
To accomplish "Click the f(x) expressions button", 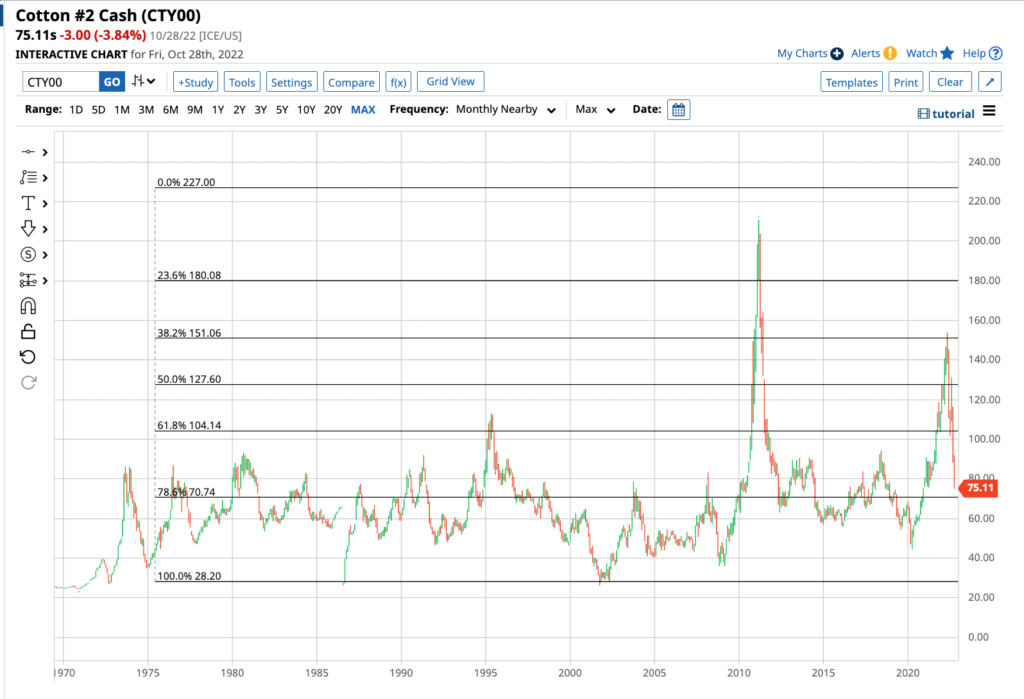I will 398,82.
